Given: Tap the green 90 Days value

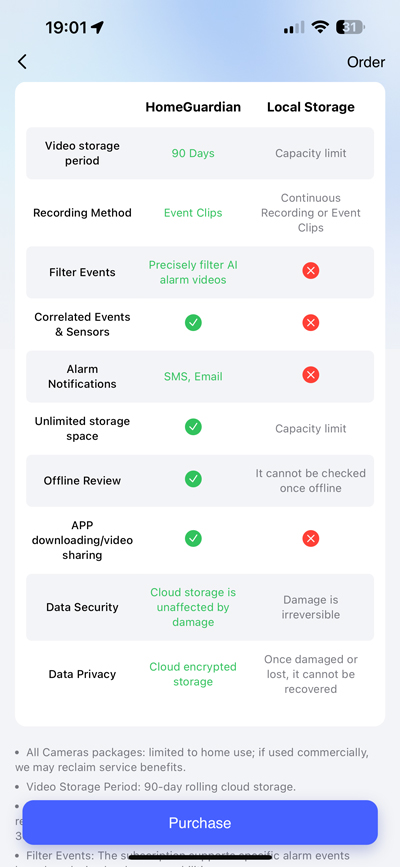Looking at the screenshot, I should tap(193, 153).
